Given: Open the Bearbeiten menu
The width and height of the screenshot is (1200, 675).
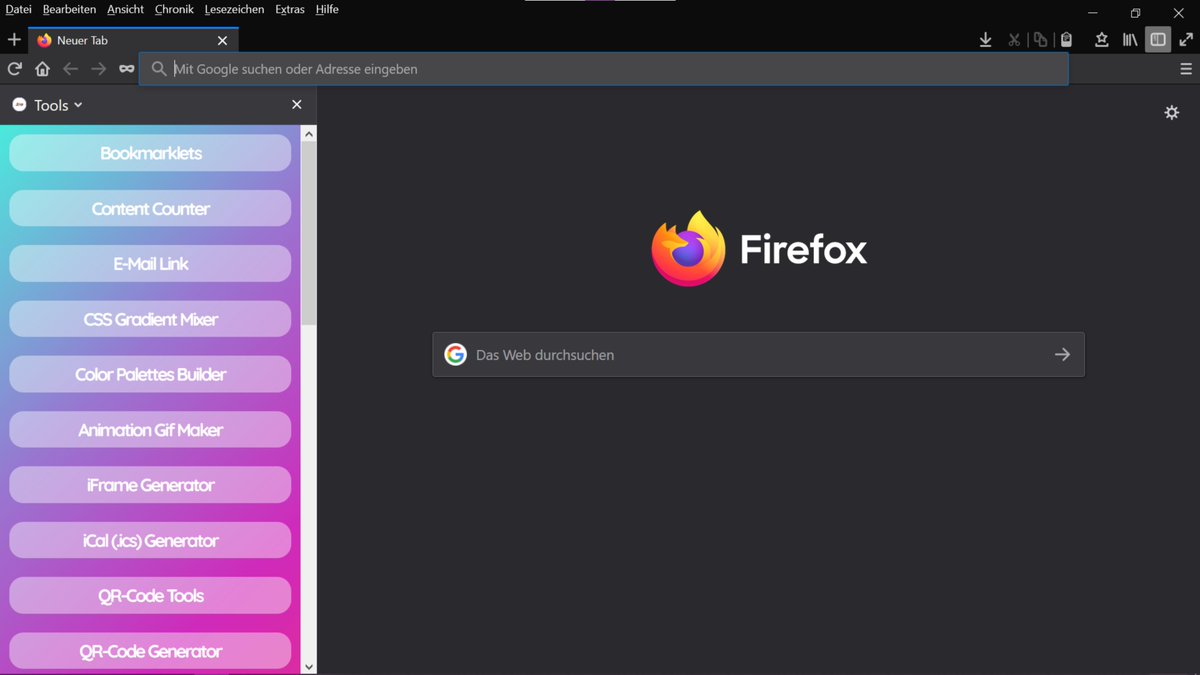Looking at the screenshot, I should 69,9.
